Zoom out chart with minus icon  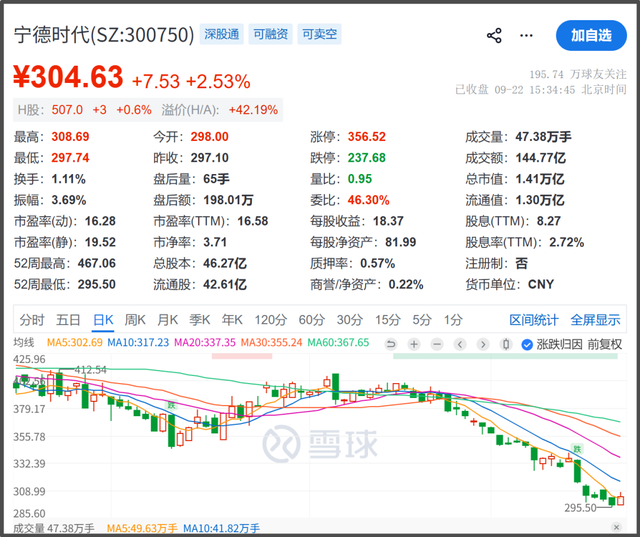pos(437,344)
